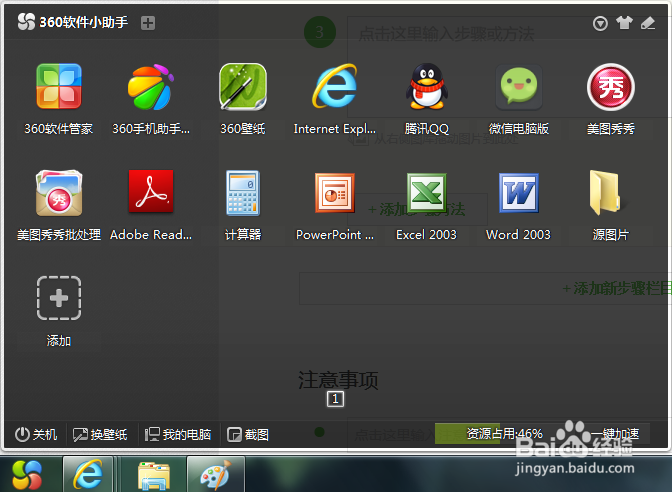This screenshot has width=672, height=492.
Task: Click the plus button beside 360软件小助手 title
Action: [148, 23]
